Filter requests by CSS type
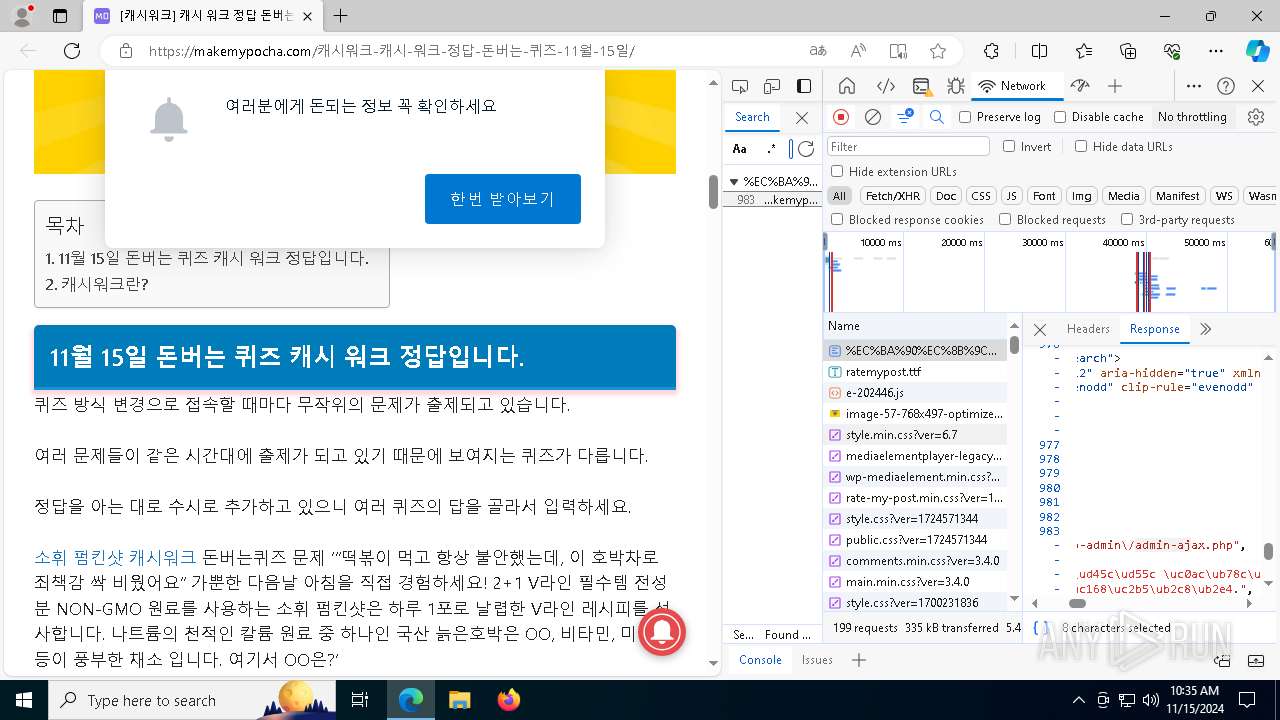Image resolution: width=1280 pixels, height=720 pixels. coord(981,196)
